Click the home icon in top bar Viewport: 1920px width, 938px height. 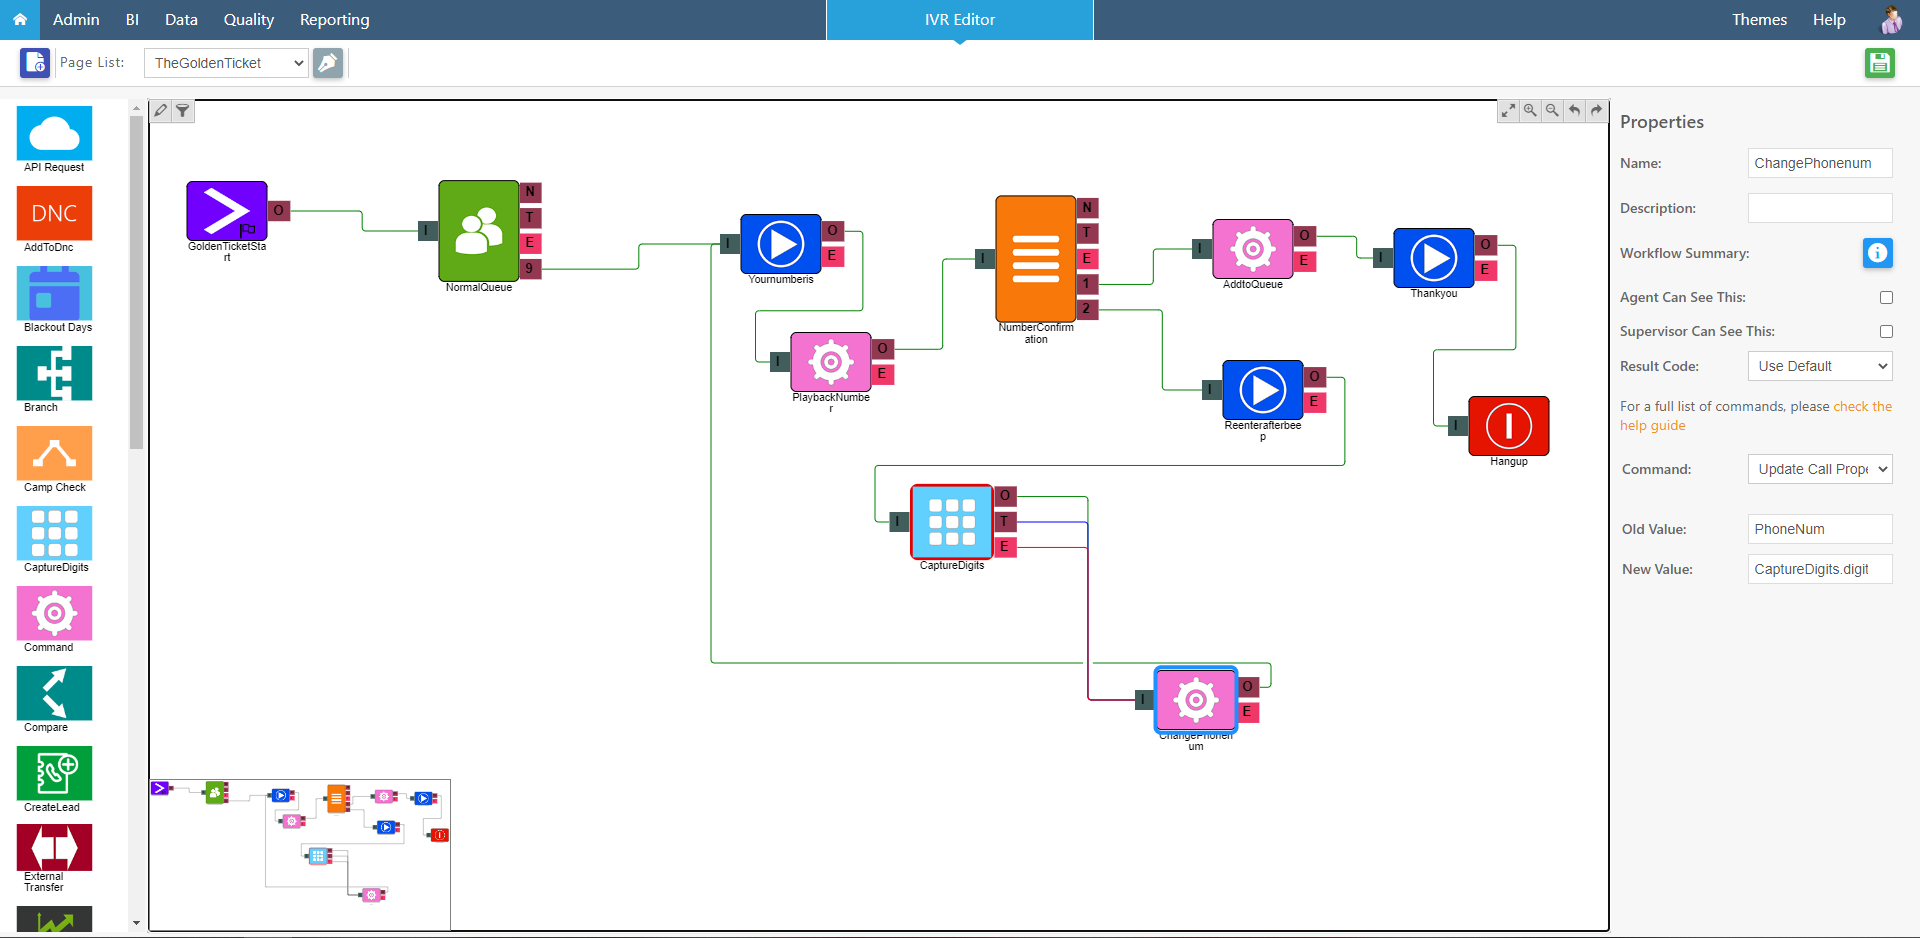[20, 20]
